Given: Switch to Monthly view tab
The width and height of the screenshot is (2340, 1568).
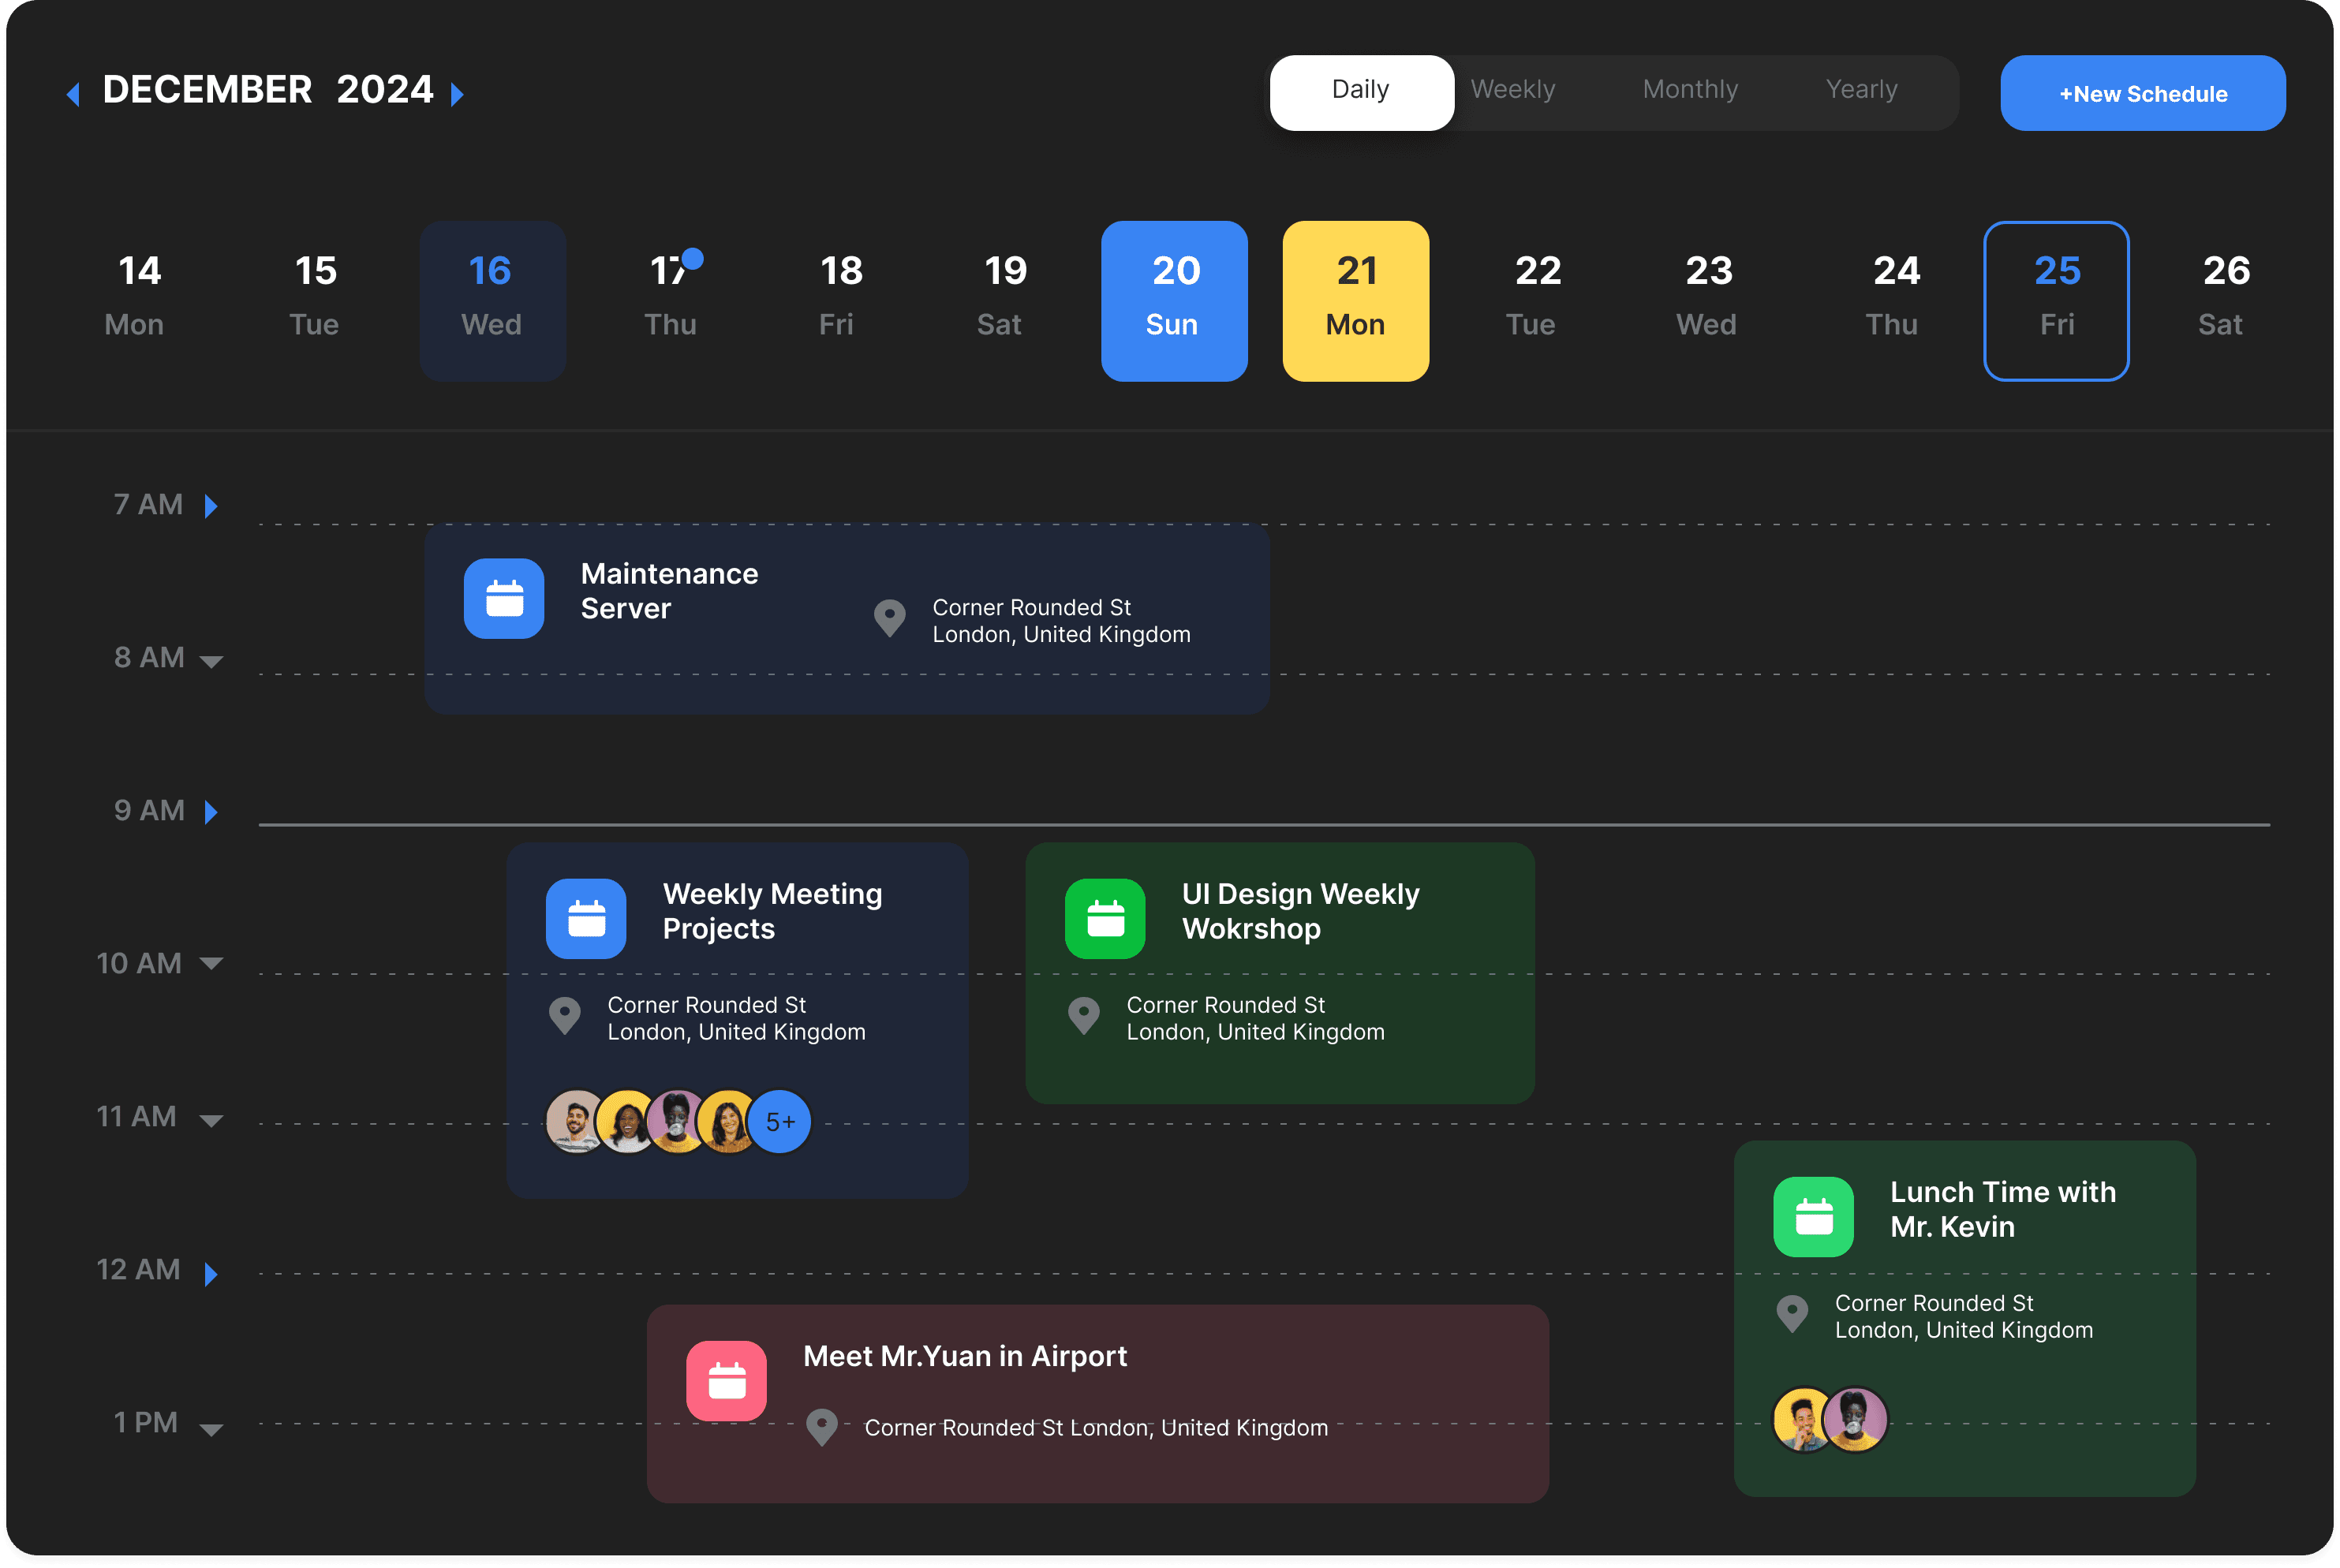Looking at the screenshot, I should (1690, 90).
